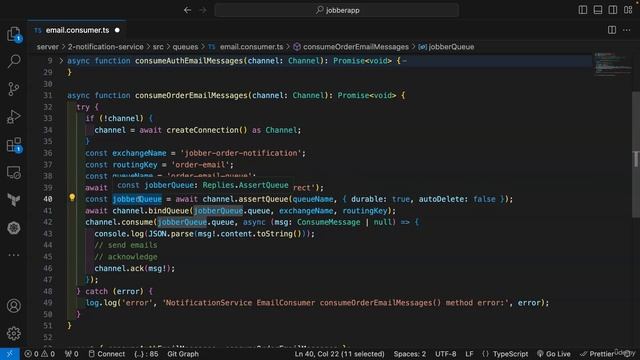Go forward with the navigation arrow
Screen dimensions: 640x360
pos(203,10)
